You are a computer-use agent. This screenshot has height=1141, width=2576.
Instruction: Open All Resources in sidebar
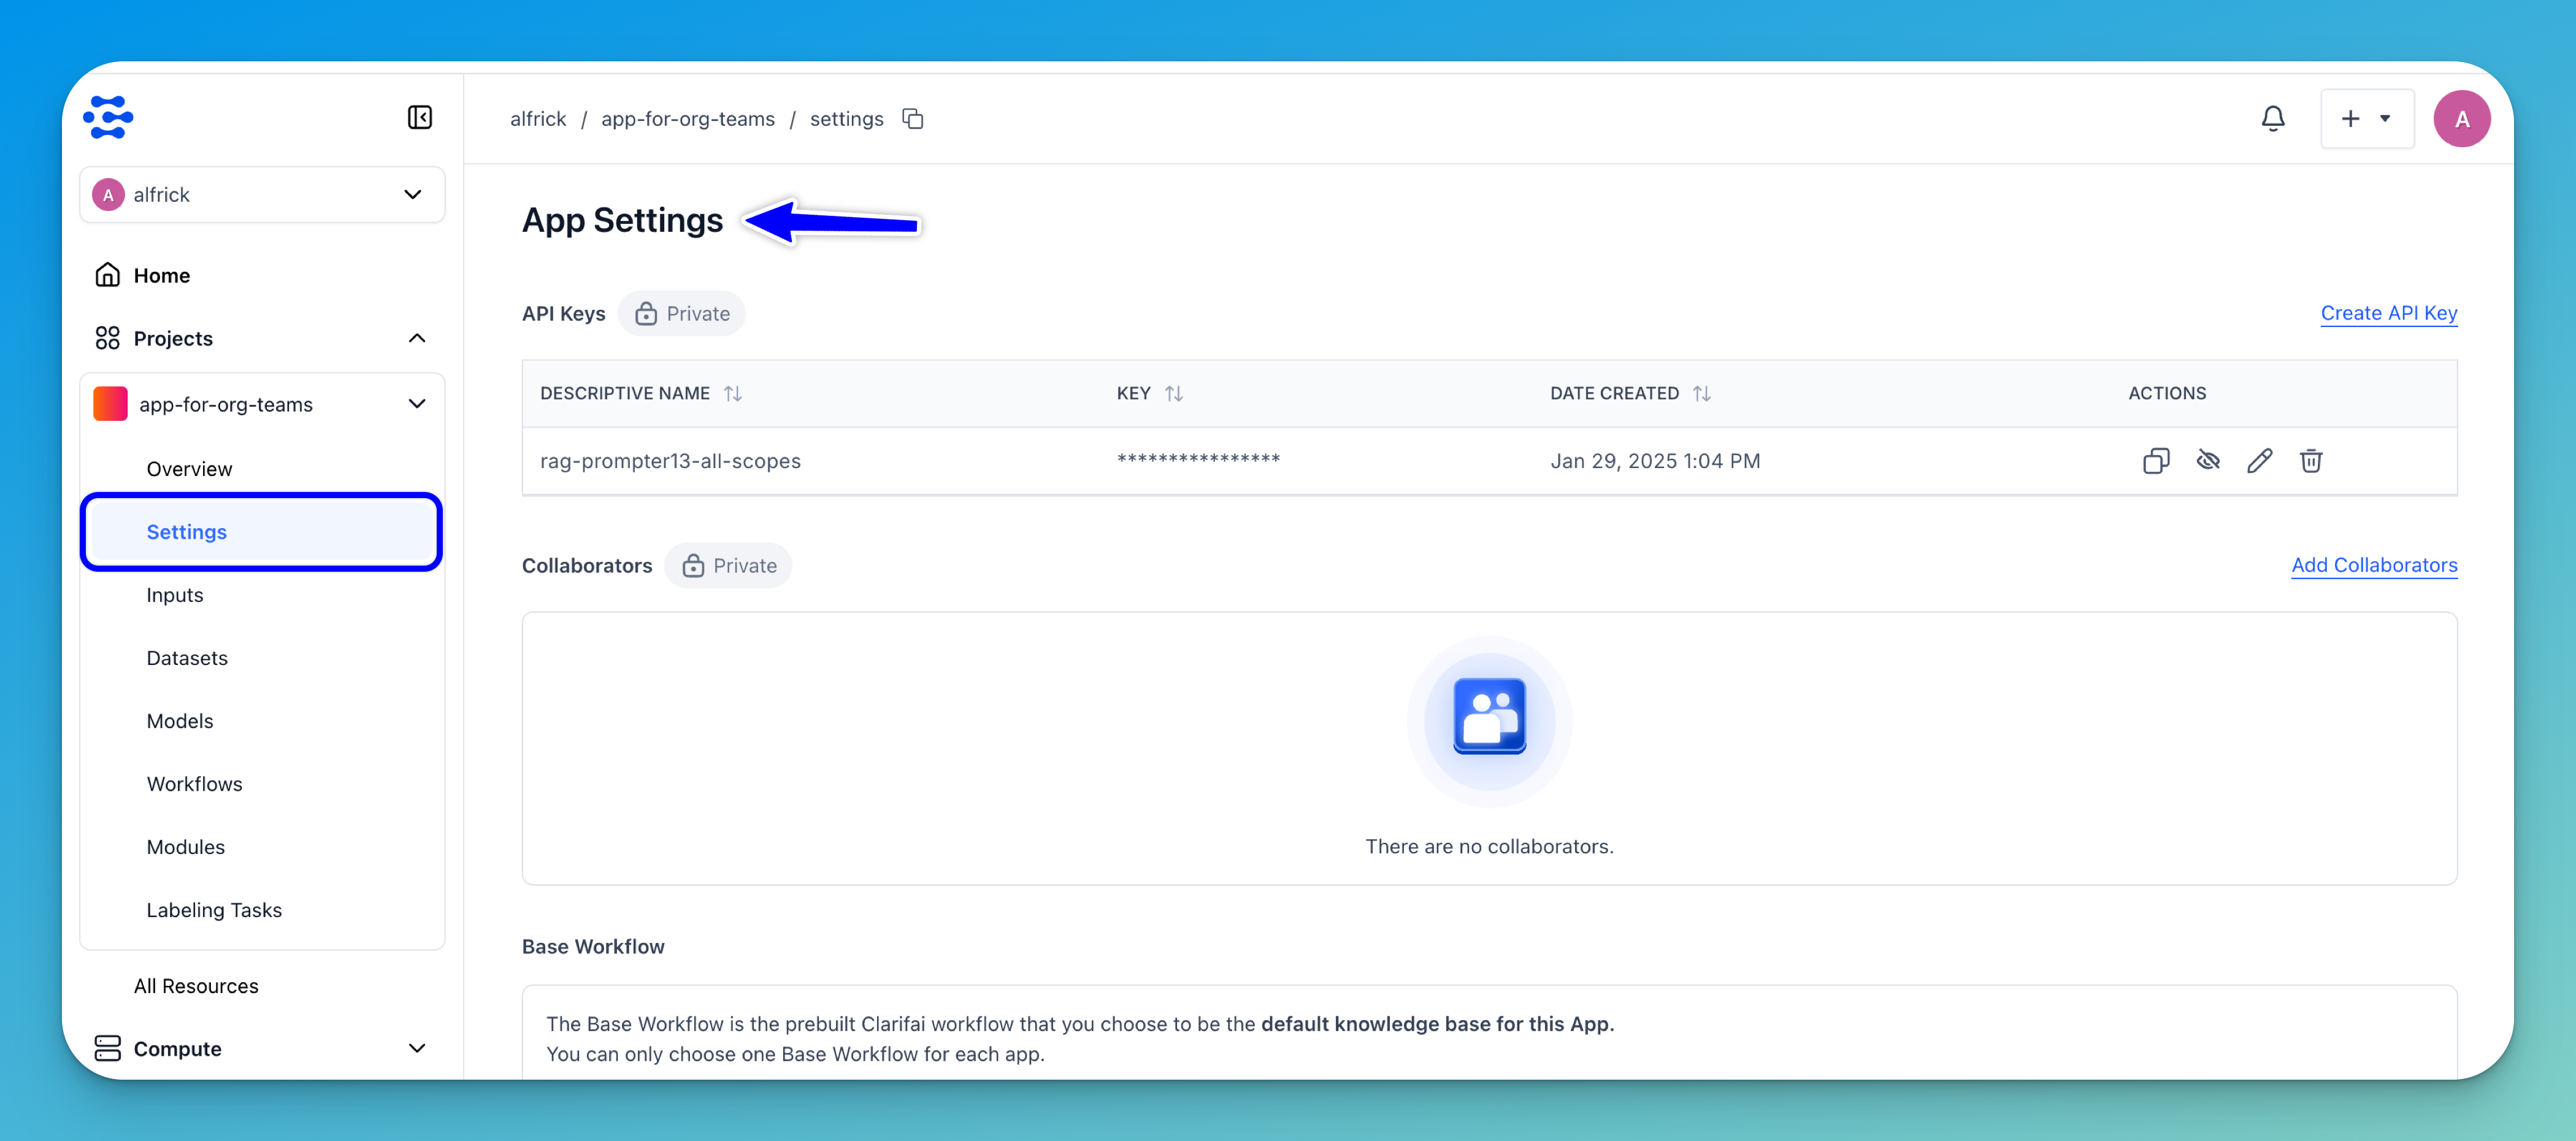196,986
